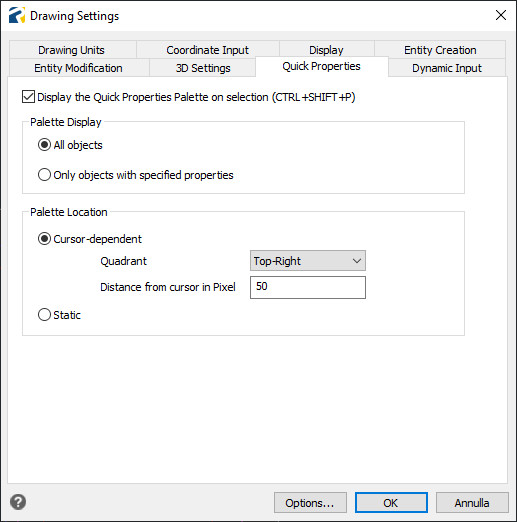Image resolution: width=517 pixels, height=522 pixels.
Task: Open the Quadrant dropdown
Action: (x=308, y=261)
